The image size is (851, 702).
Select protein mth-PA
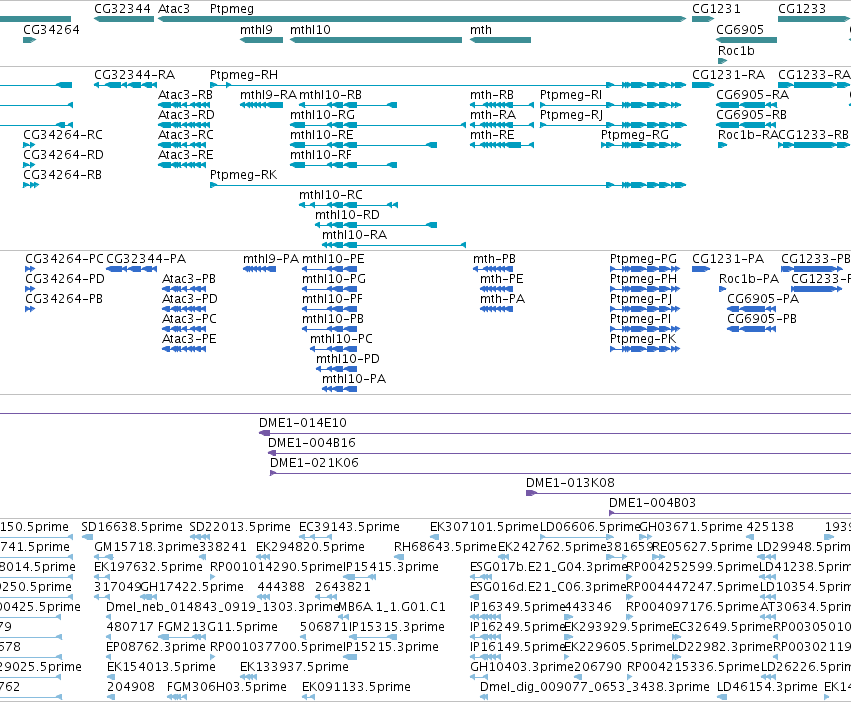496,309
